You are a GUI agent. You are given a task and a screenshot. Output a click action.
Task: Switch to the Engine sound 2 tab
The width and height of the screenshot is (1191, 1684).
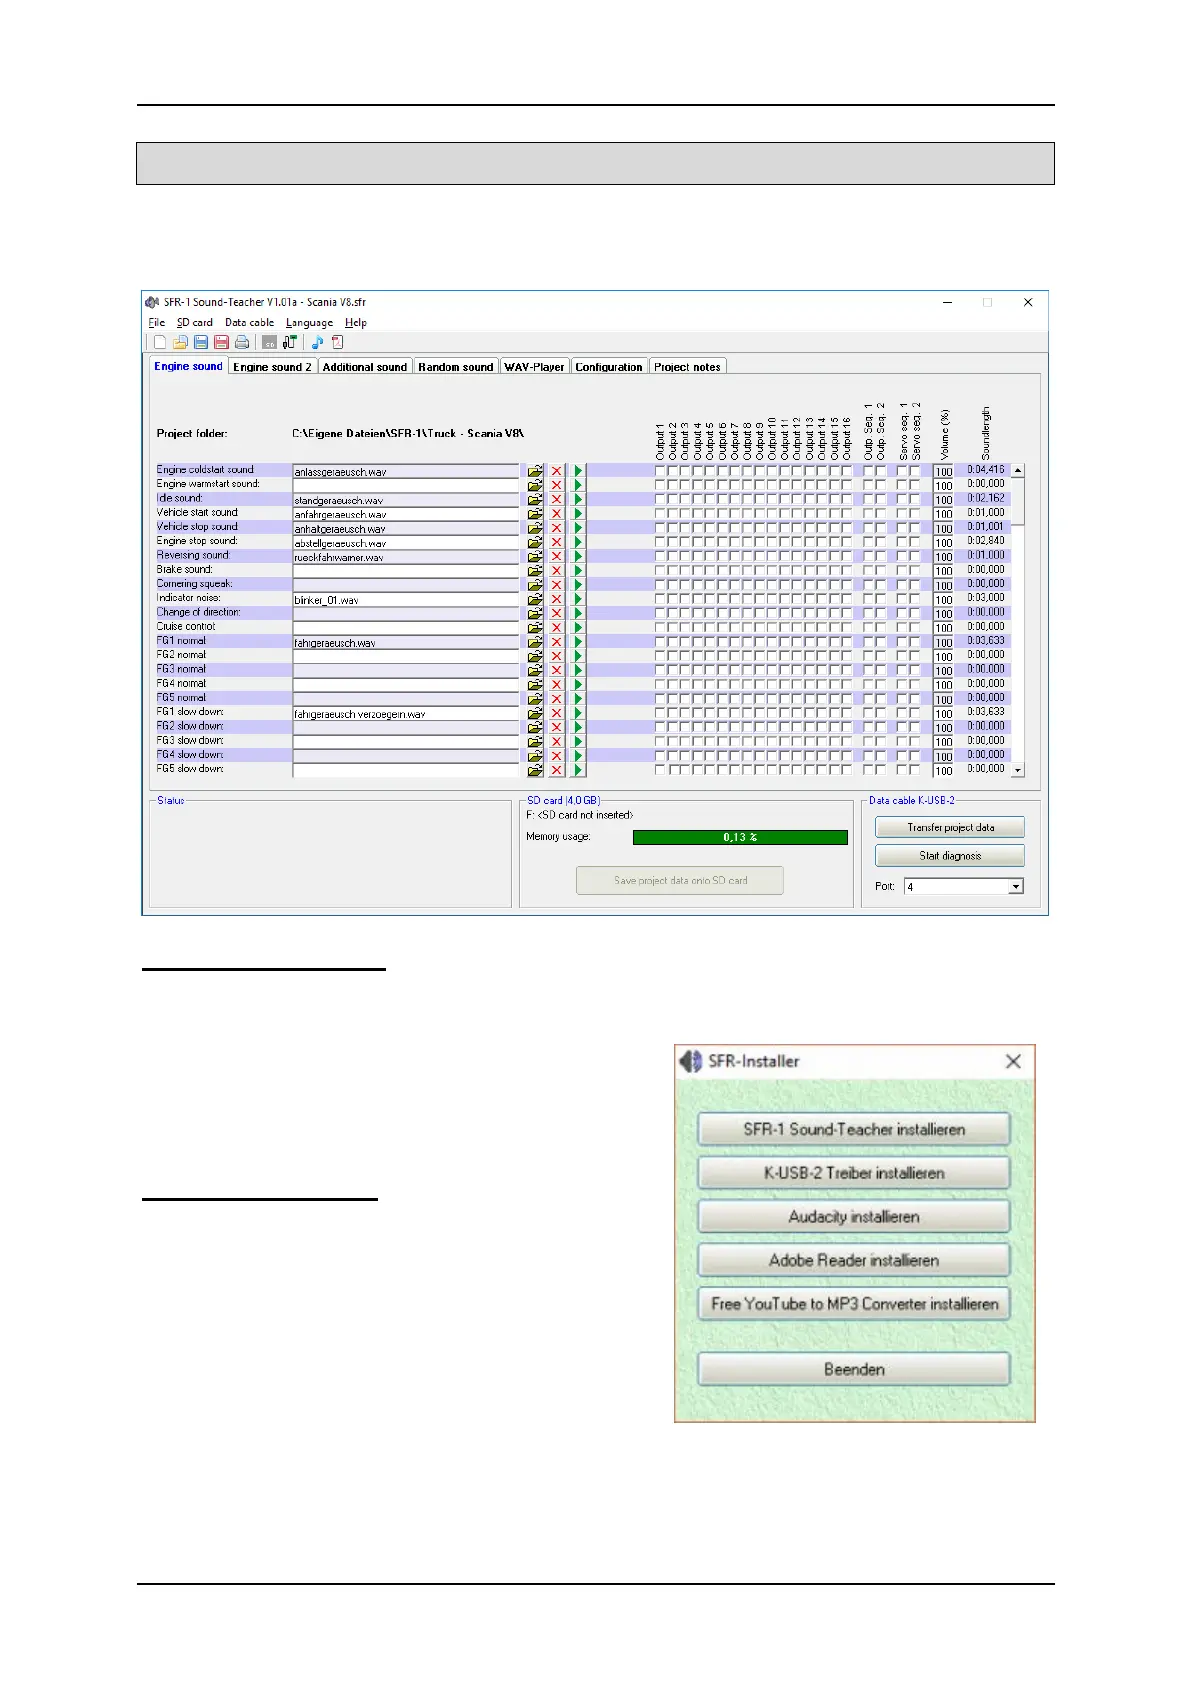tap(272, 367)
